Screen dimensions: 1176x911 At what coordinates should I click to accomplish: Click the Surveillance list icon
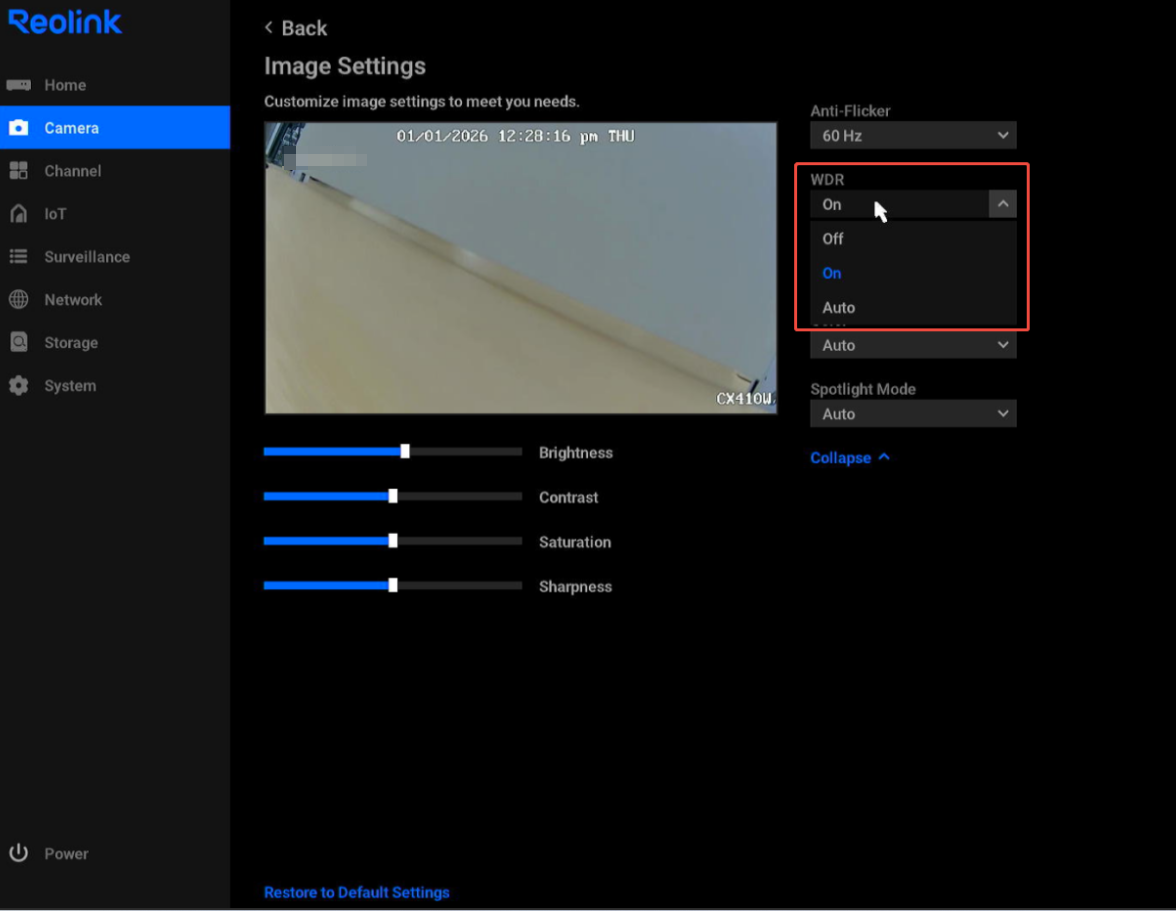point(19,257)
